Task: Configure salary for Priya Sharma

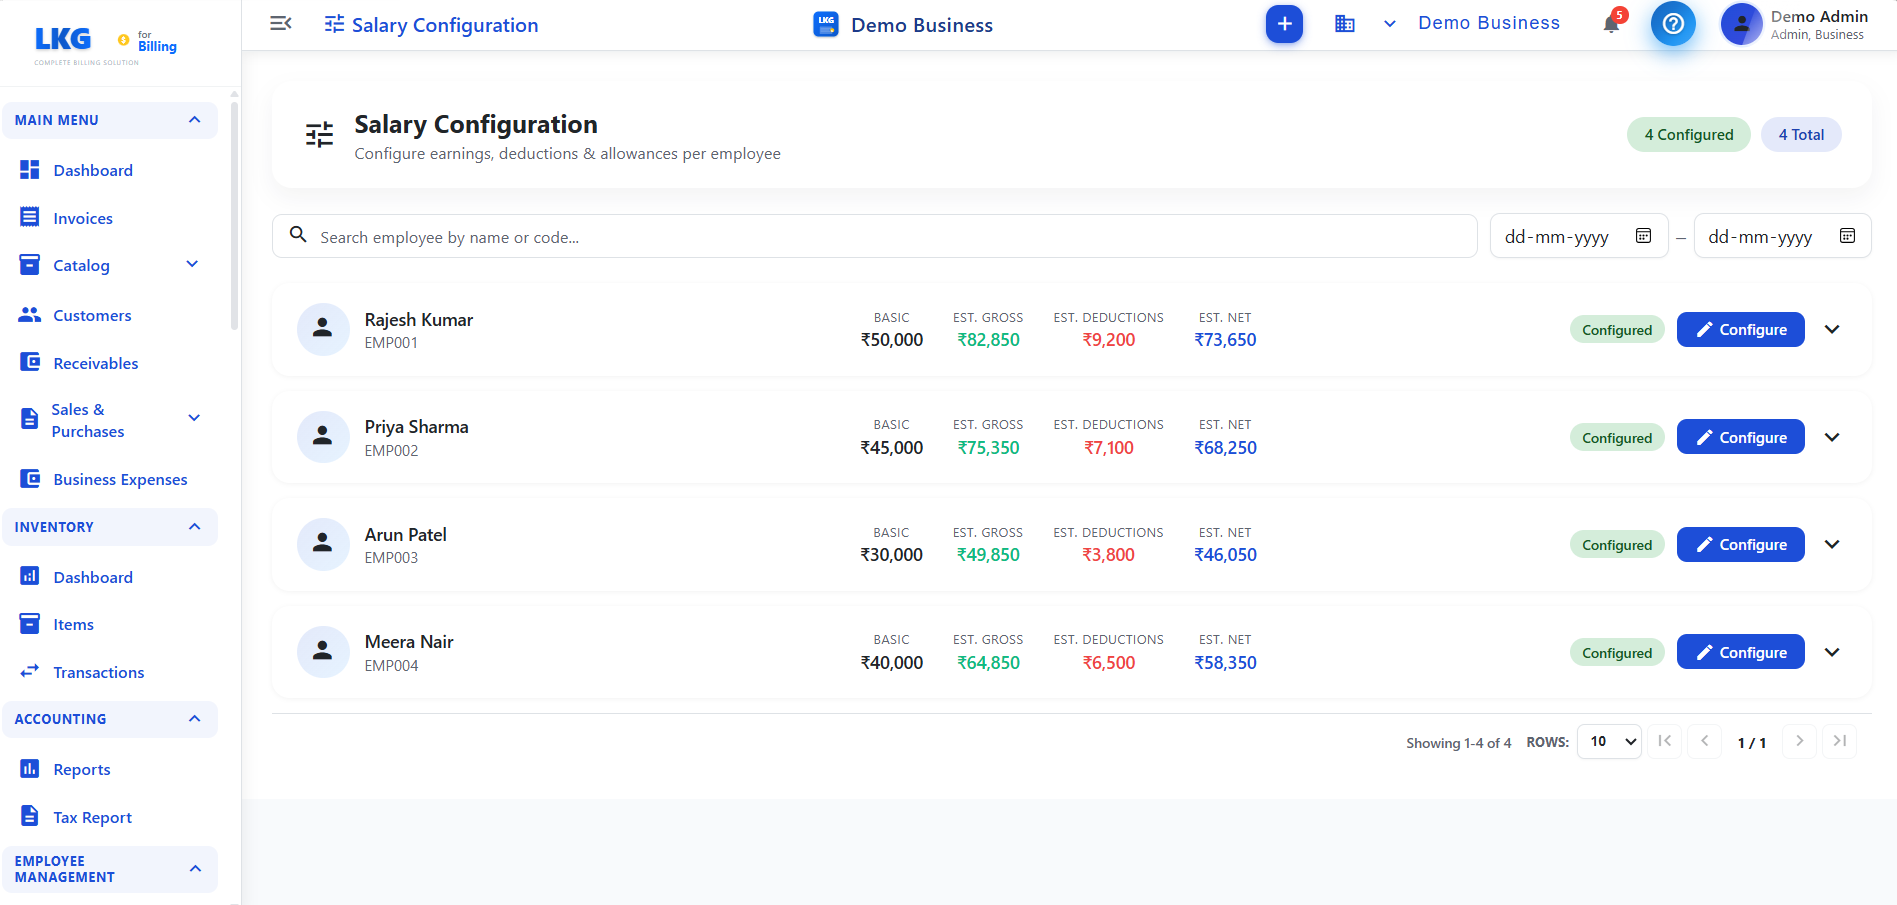Action: click(x=1740, y=437)
